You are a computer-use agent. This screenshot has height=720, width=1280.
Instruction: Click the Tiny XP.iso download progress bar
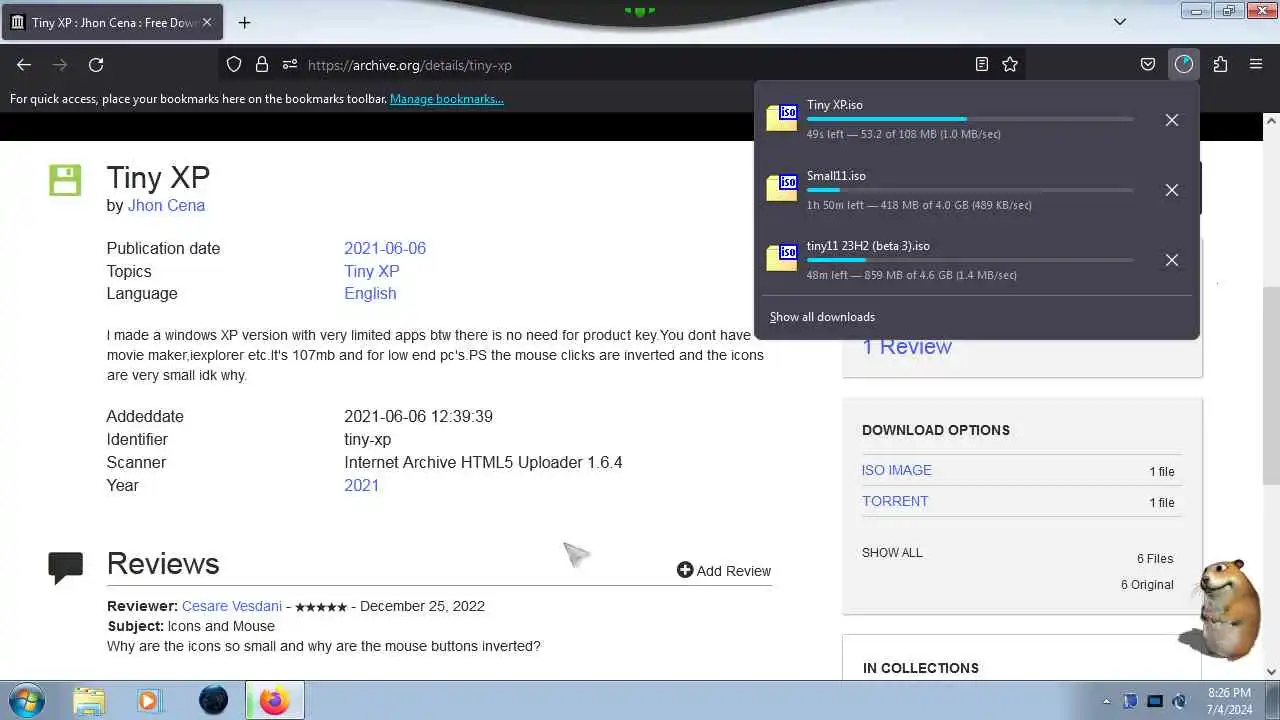(x=970, y=119)
